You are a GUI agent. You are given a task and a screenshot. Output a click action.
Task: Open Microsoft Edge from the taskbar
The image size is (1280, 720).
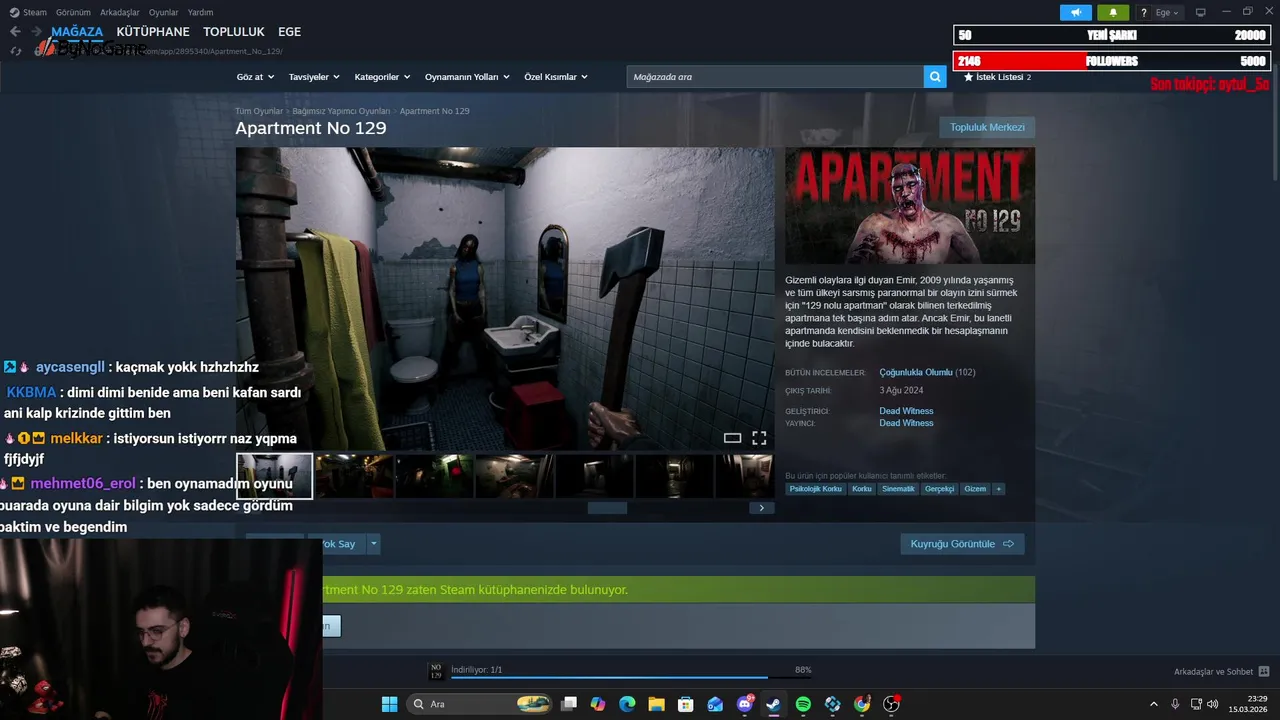click(x=627, y=704)
